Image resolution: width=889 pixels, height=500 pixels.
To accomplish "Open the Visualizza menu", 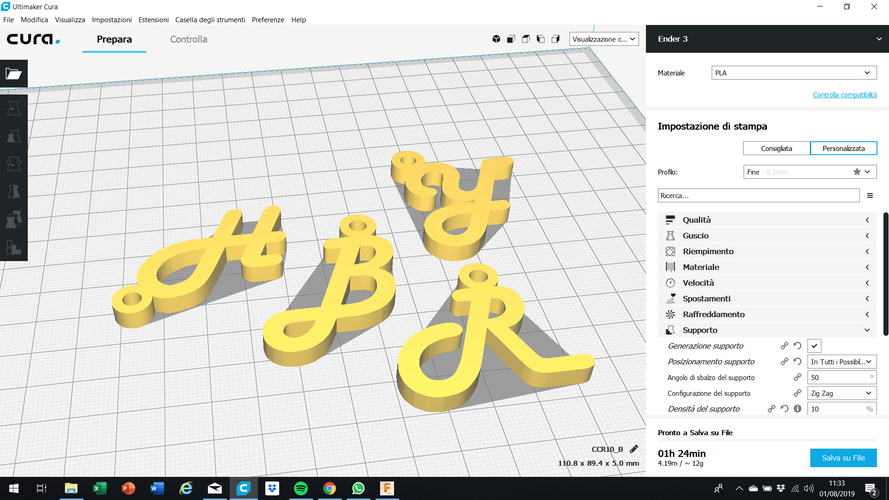I will [70, 20].
